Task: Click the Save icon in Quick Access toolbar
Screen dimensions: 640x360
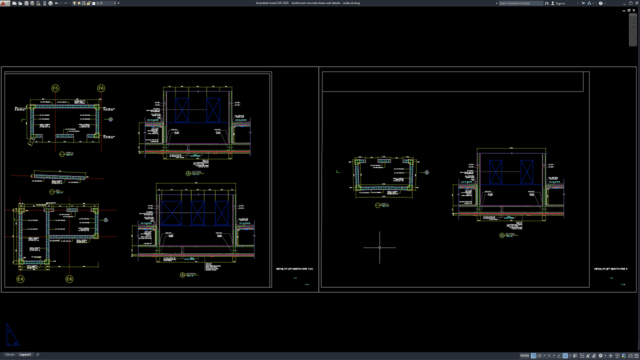Action: click(26, 3)
